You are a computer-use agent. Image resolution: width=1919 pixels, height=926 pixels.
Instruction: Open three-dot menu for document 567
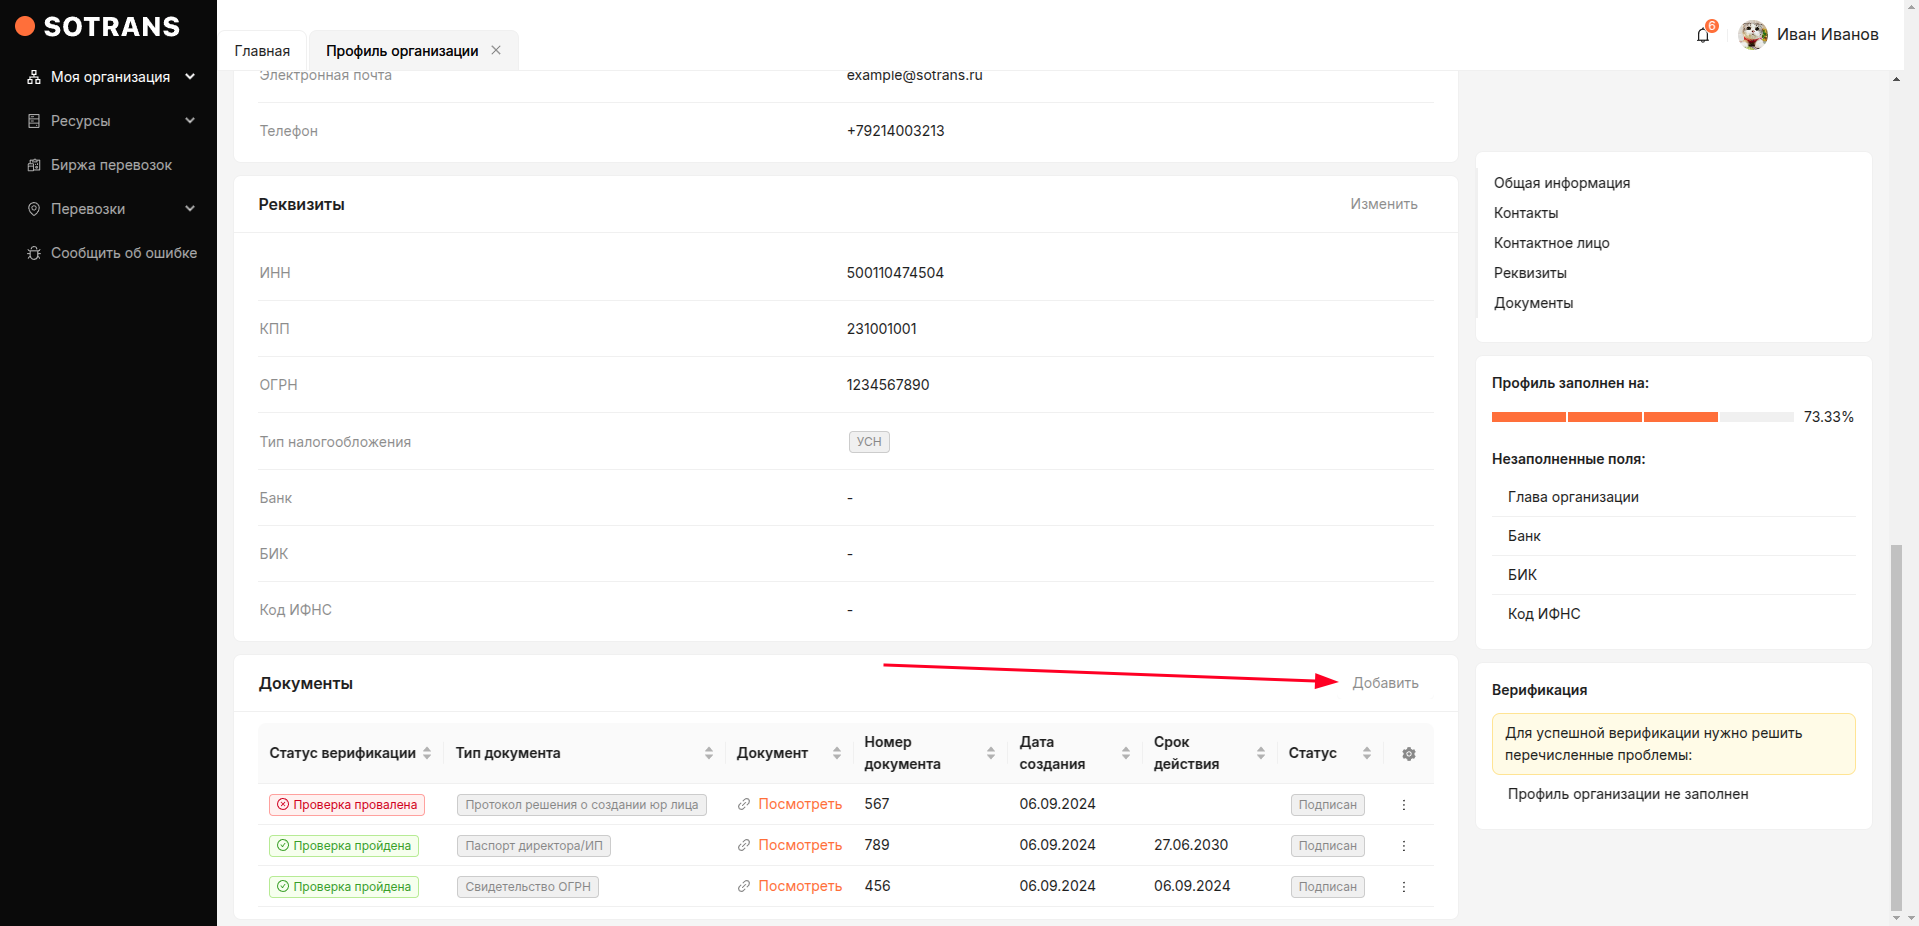tap(1403, 805)
